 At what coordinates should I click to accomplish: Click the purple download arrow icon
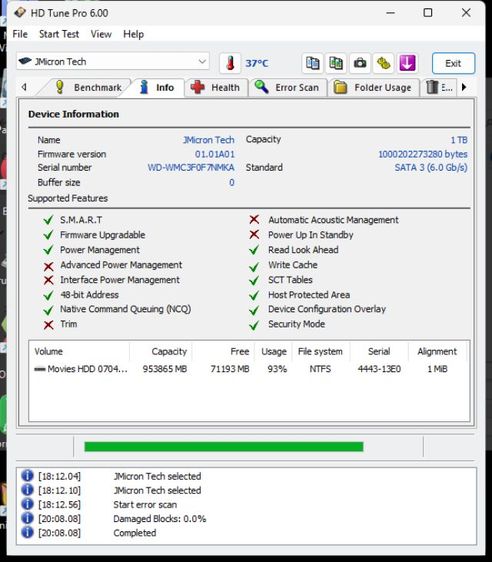coord(407,63)
